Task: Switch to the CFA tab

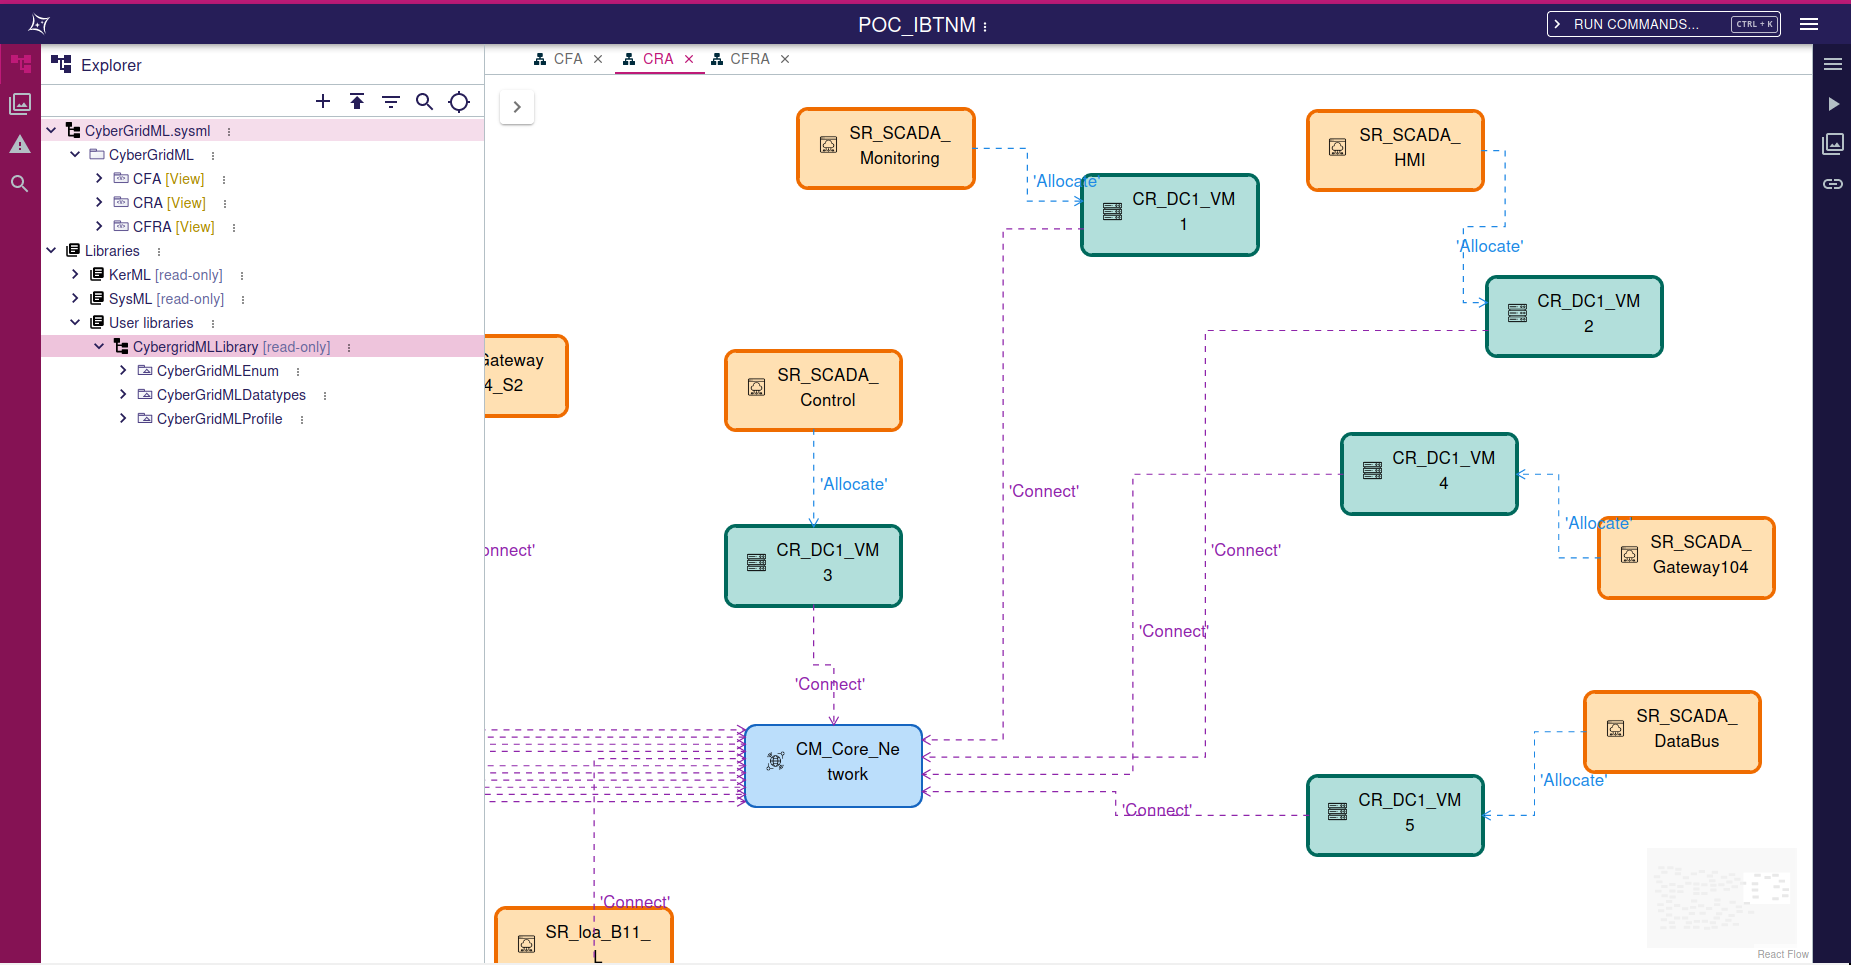Action: click(559, 59)
